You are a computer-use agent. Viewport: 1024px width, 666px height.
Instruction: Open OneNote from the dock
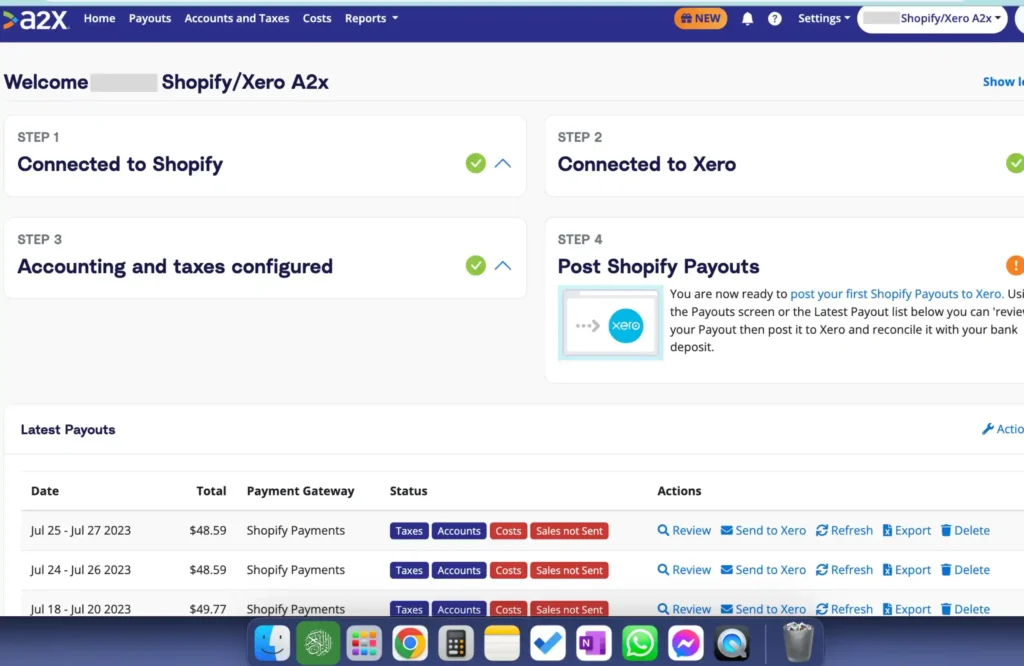click(x=594, y=643)
